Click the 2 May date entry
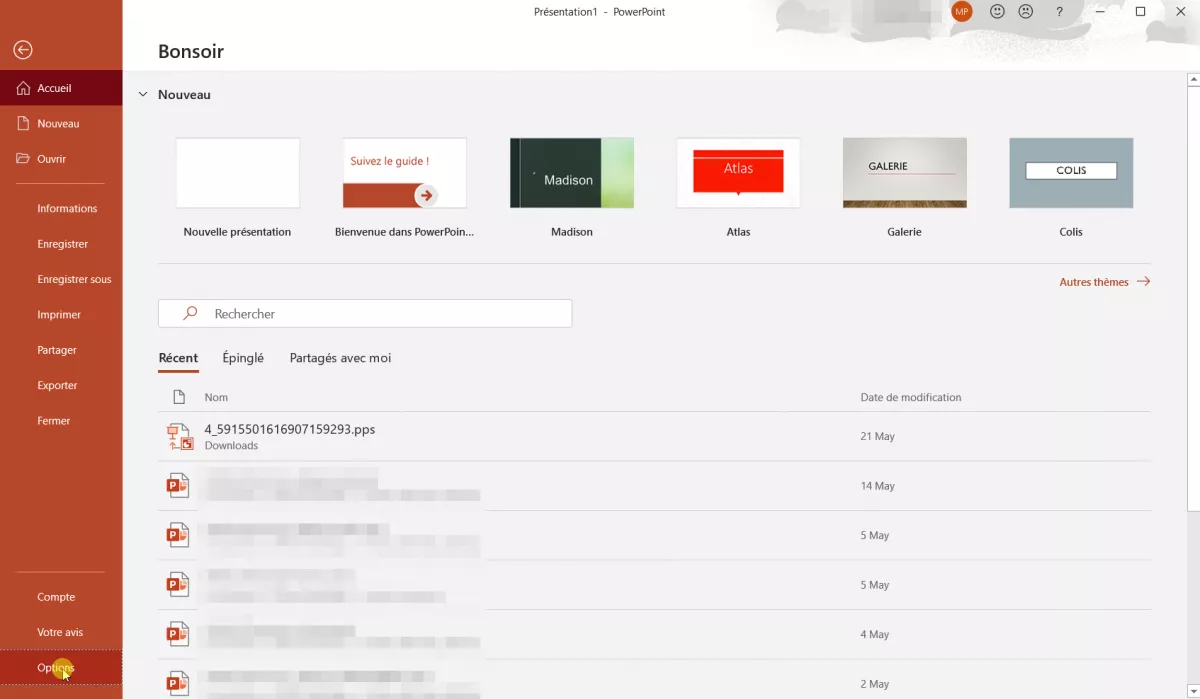Image resolution: width=1200 pixels, height=699 pixels. tap(874, 684)
